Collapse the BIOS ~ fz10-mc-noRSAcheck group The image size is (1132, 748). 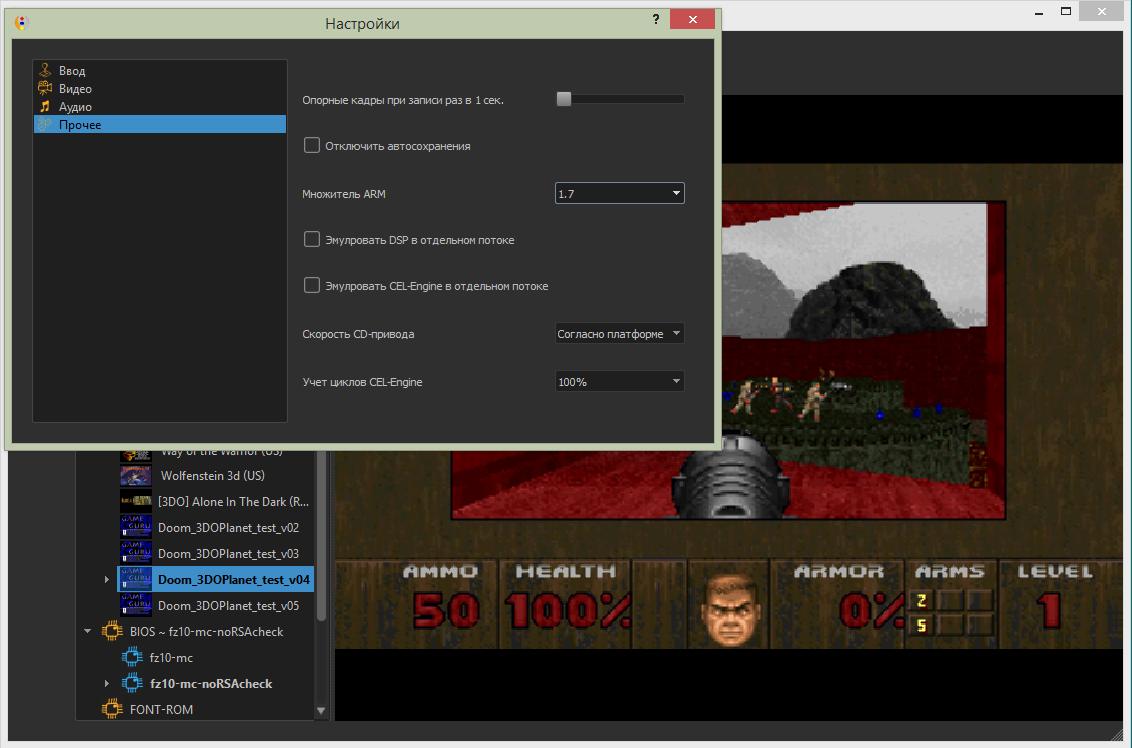(x=87, y=631)
